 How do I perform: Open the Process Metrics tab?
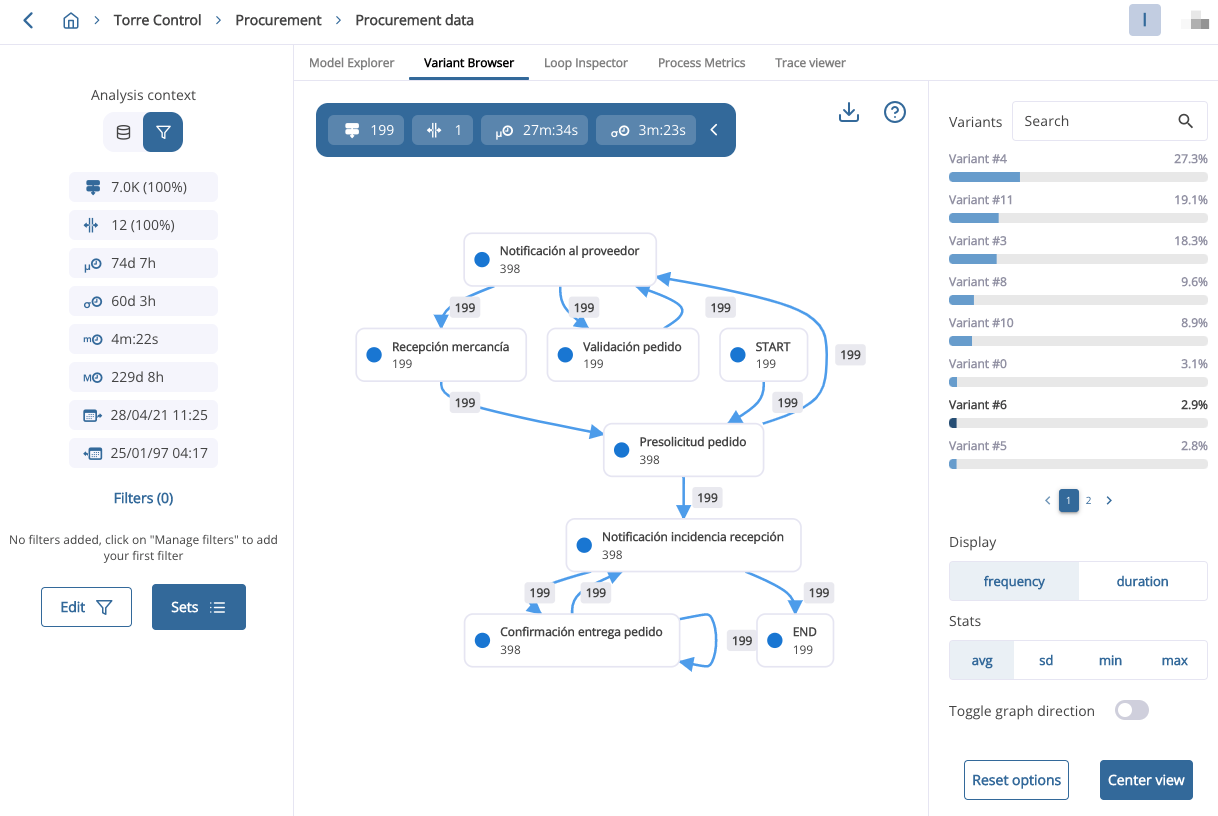click(x=701, y=63)
